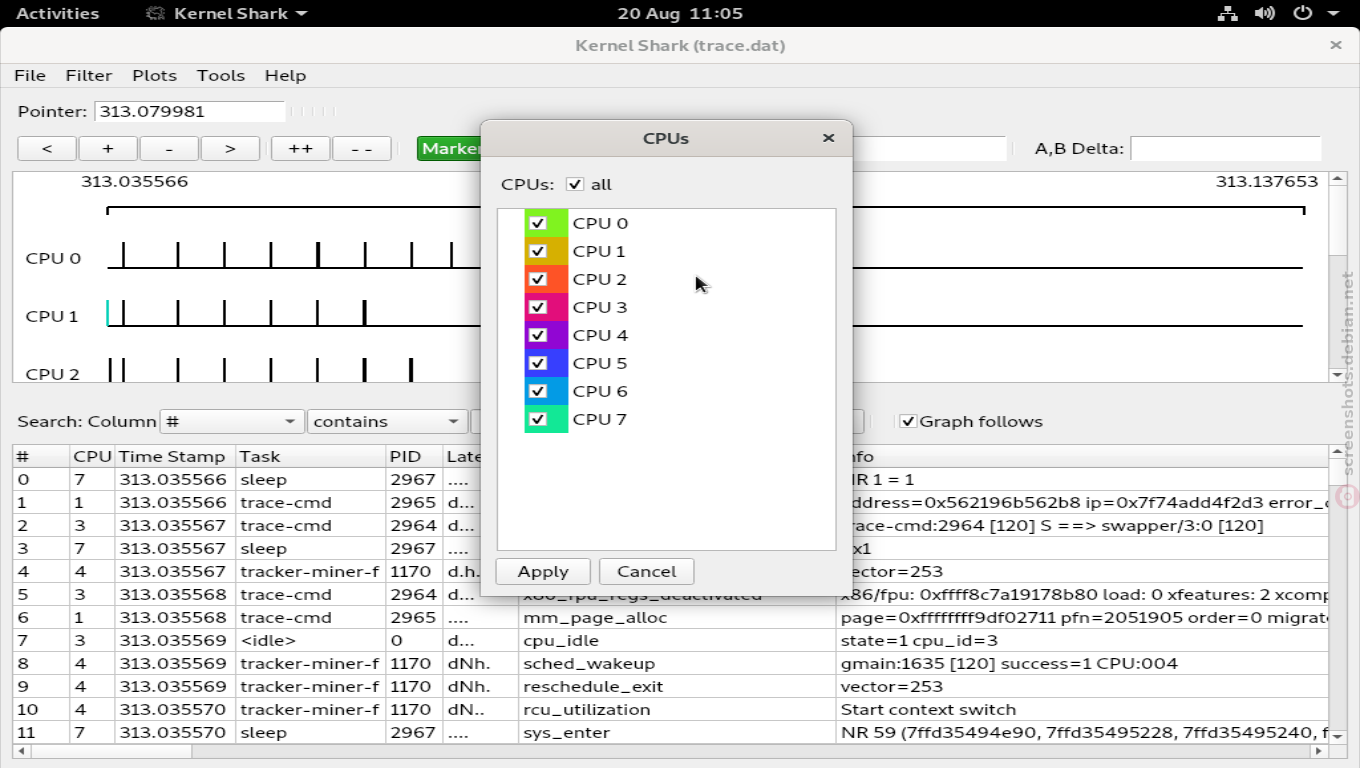
Task: Click the quick zoom out '- -' button
Action: (x=361, y=148)
